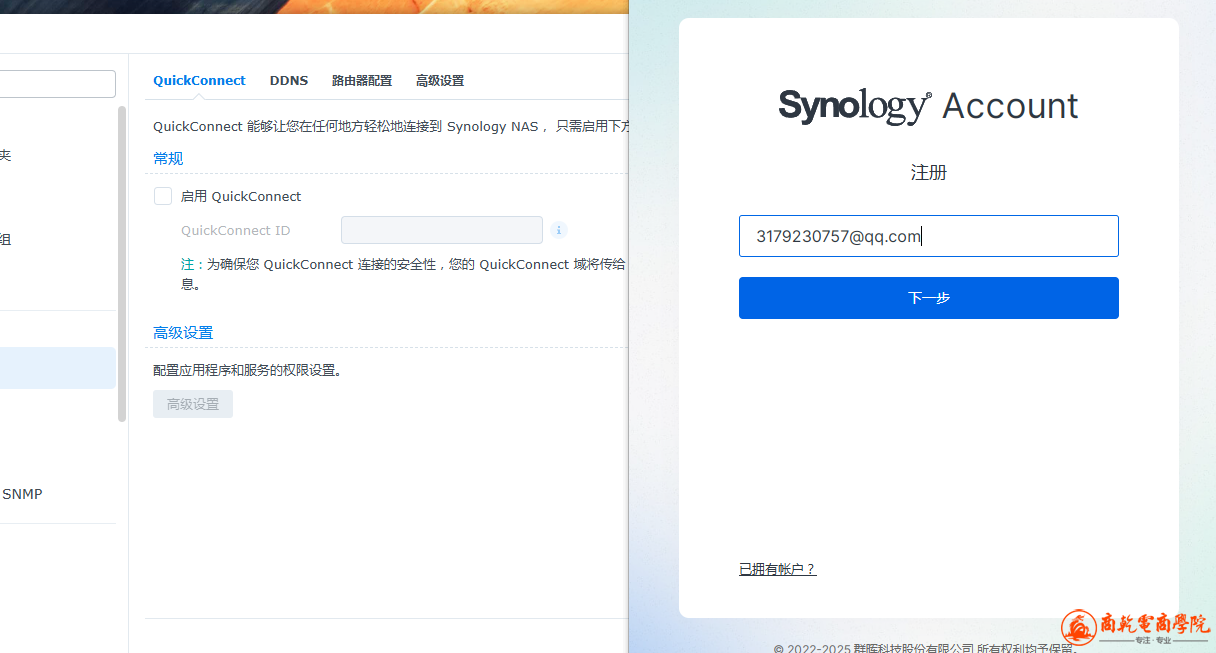Click the search box above the sidebar

click(x=57, y=84)
